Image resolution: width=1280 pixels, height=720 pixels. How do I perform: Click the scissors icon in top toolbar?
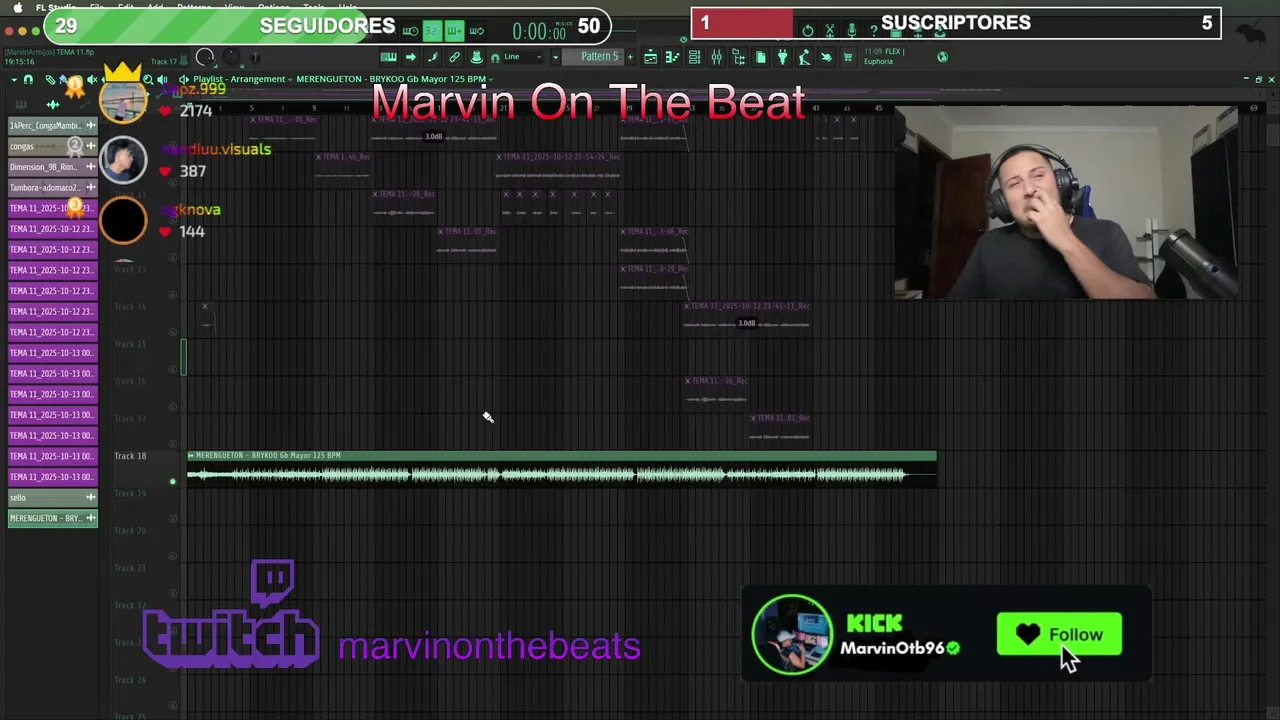[x=830, y=30]
